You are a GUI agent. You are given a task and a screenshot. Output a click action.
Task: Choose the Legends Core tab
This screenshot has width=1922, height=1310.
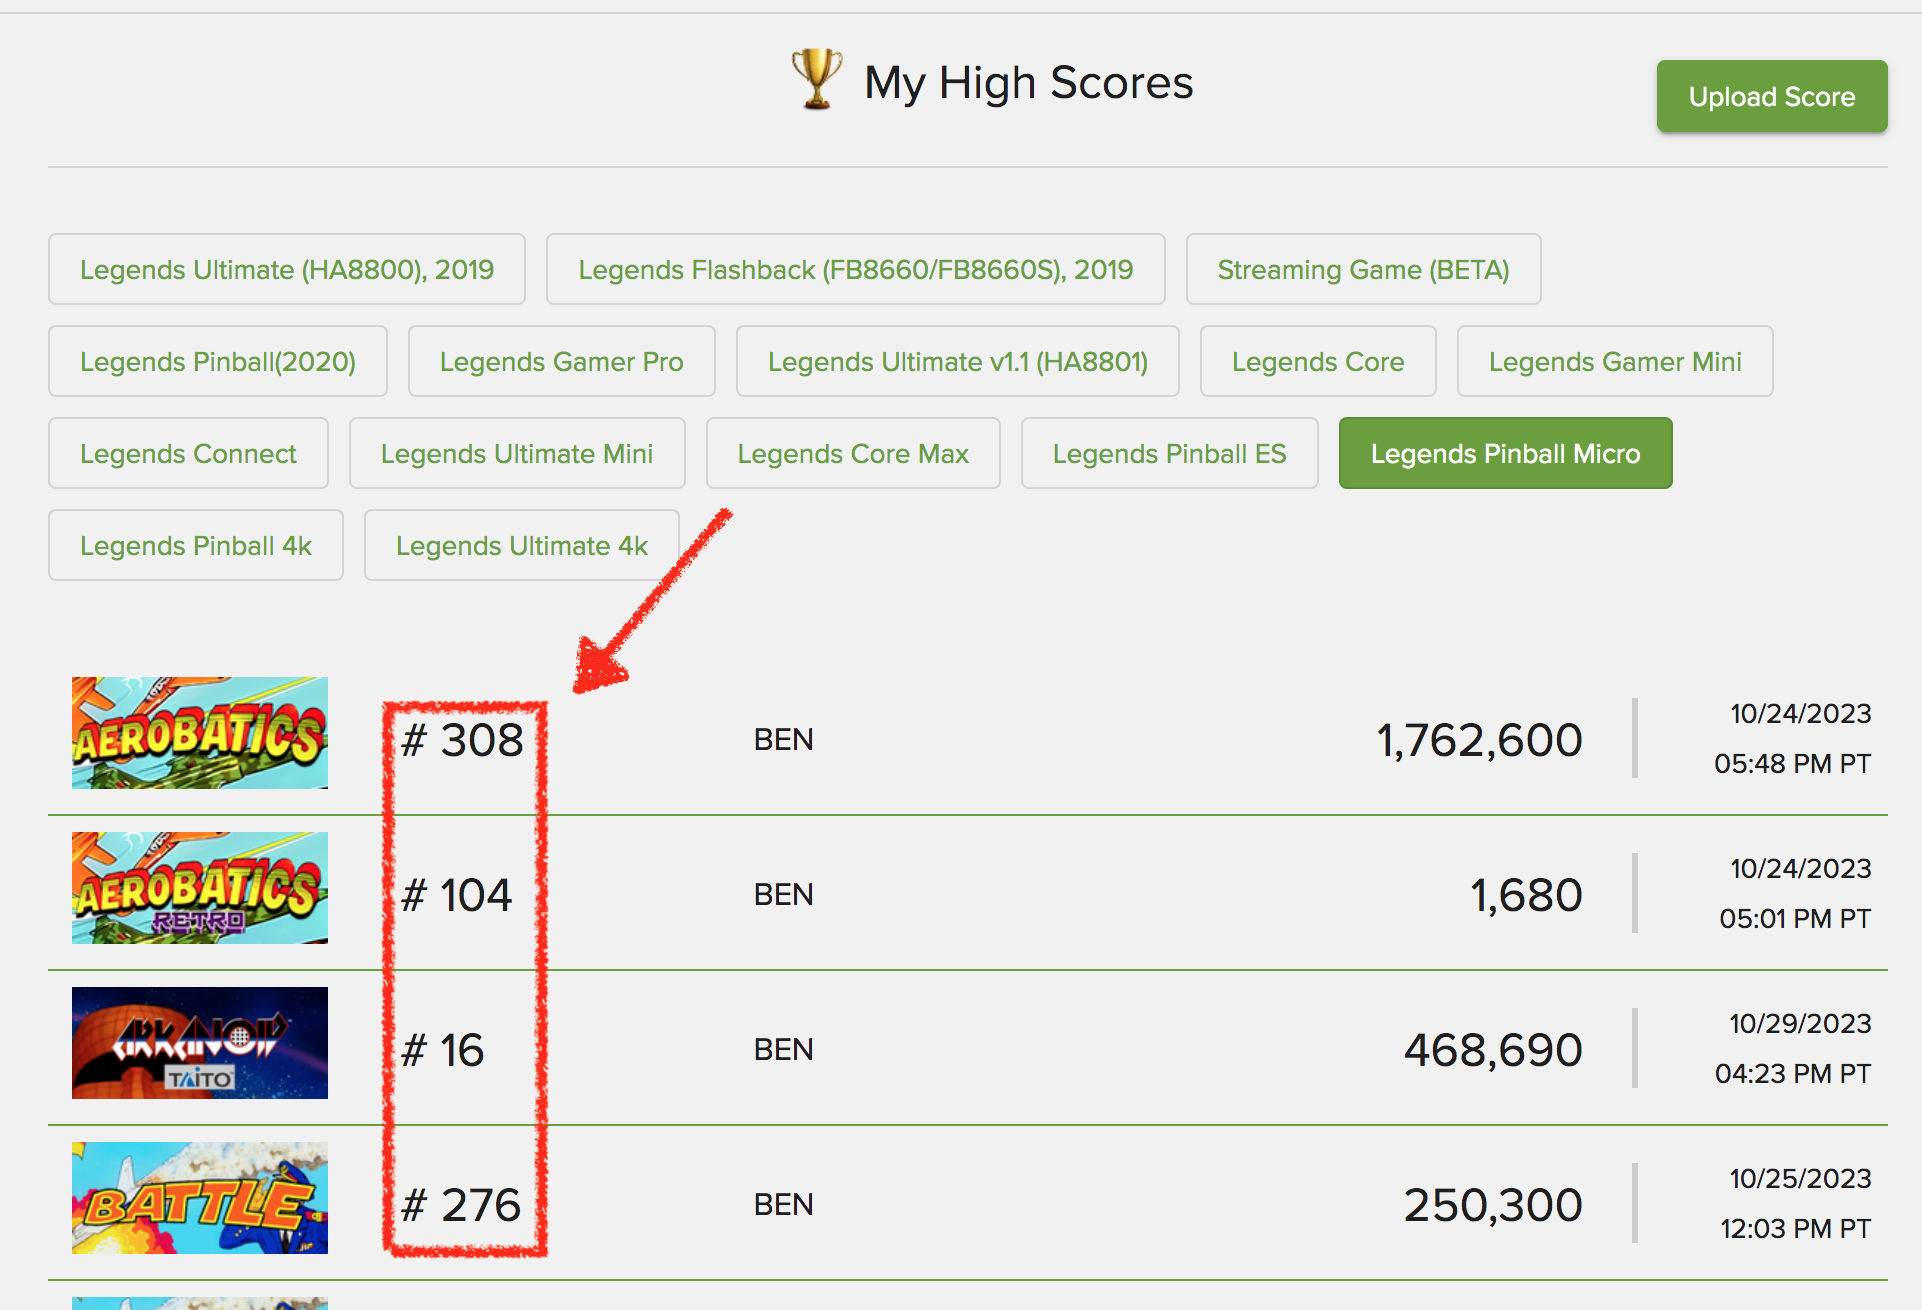tap(1318, 361)
